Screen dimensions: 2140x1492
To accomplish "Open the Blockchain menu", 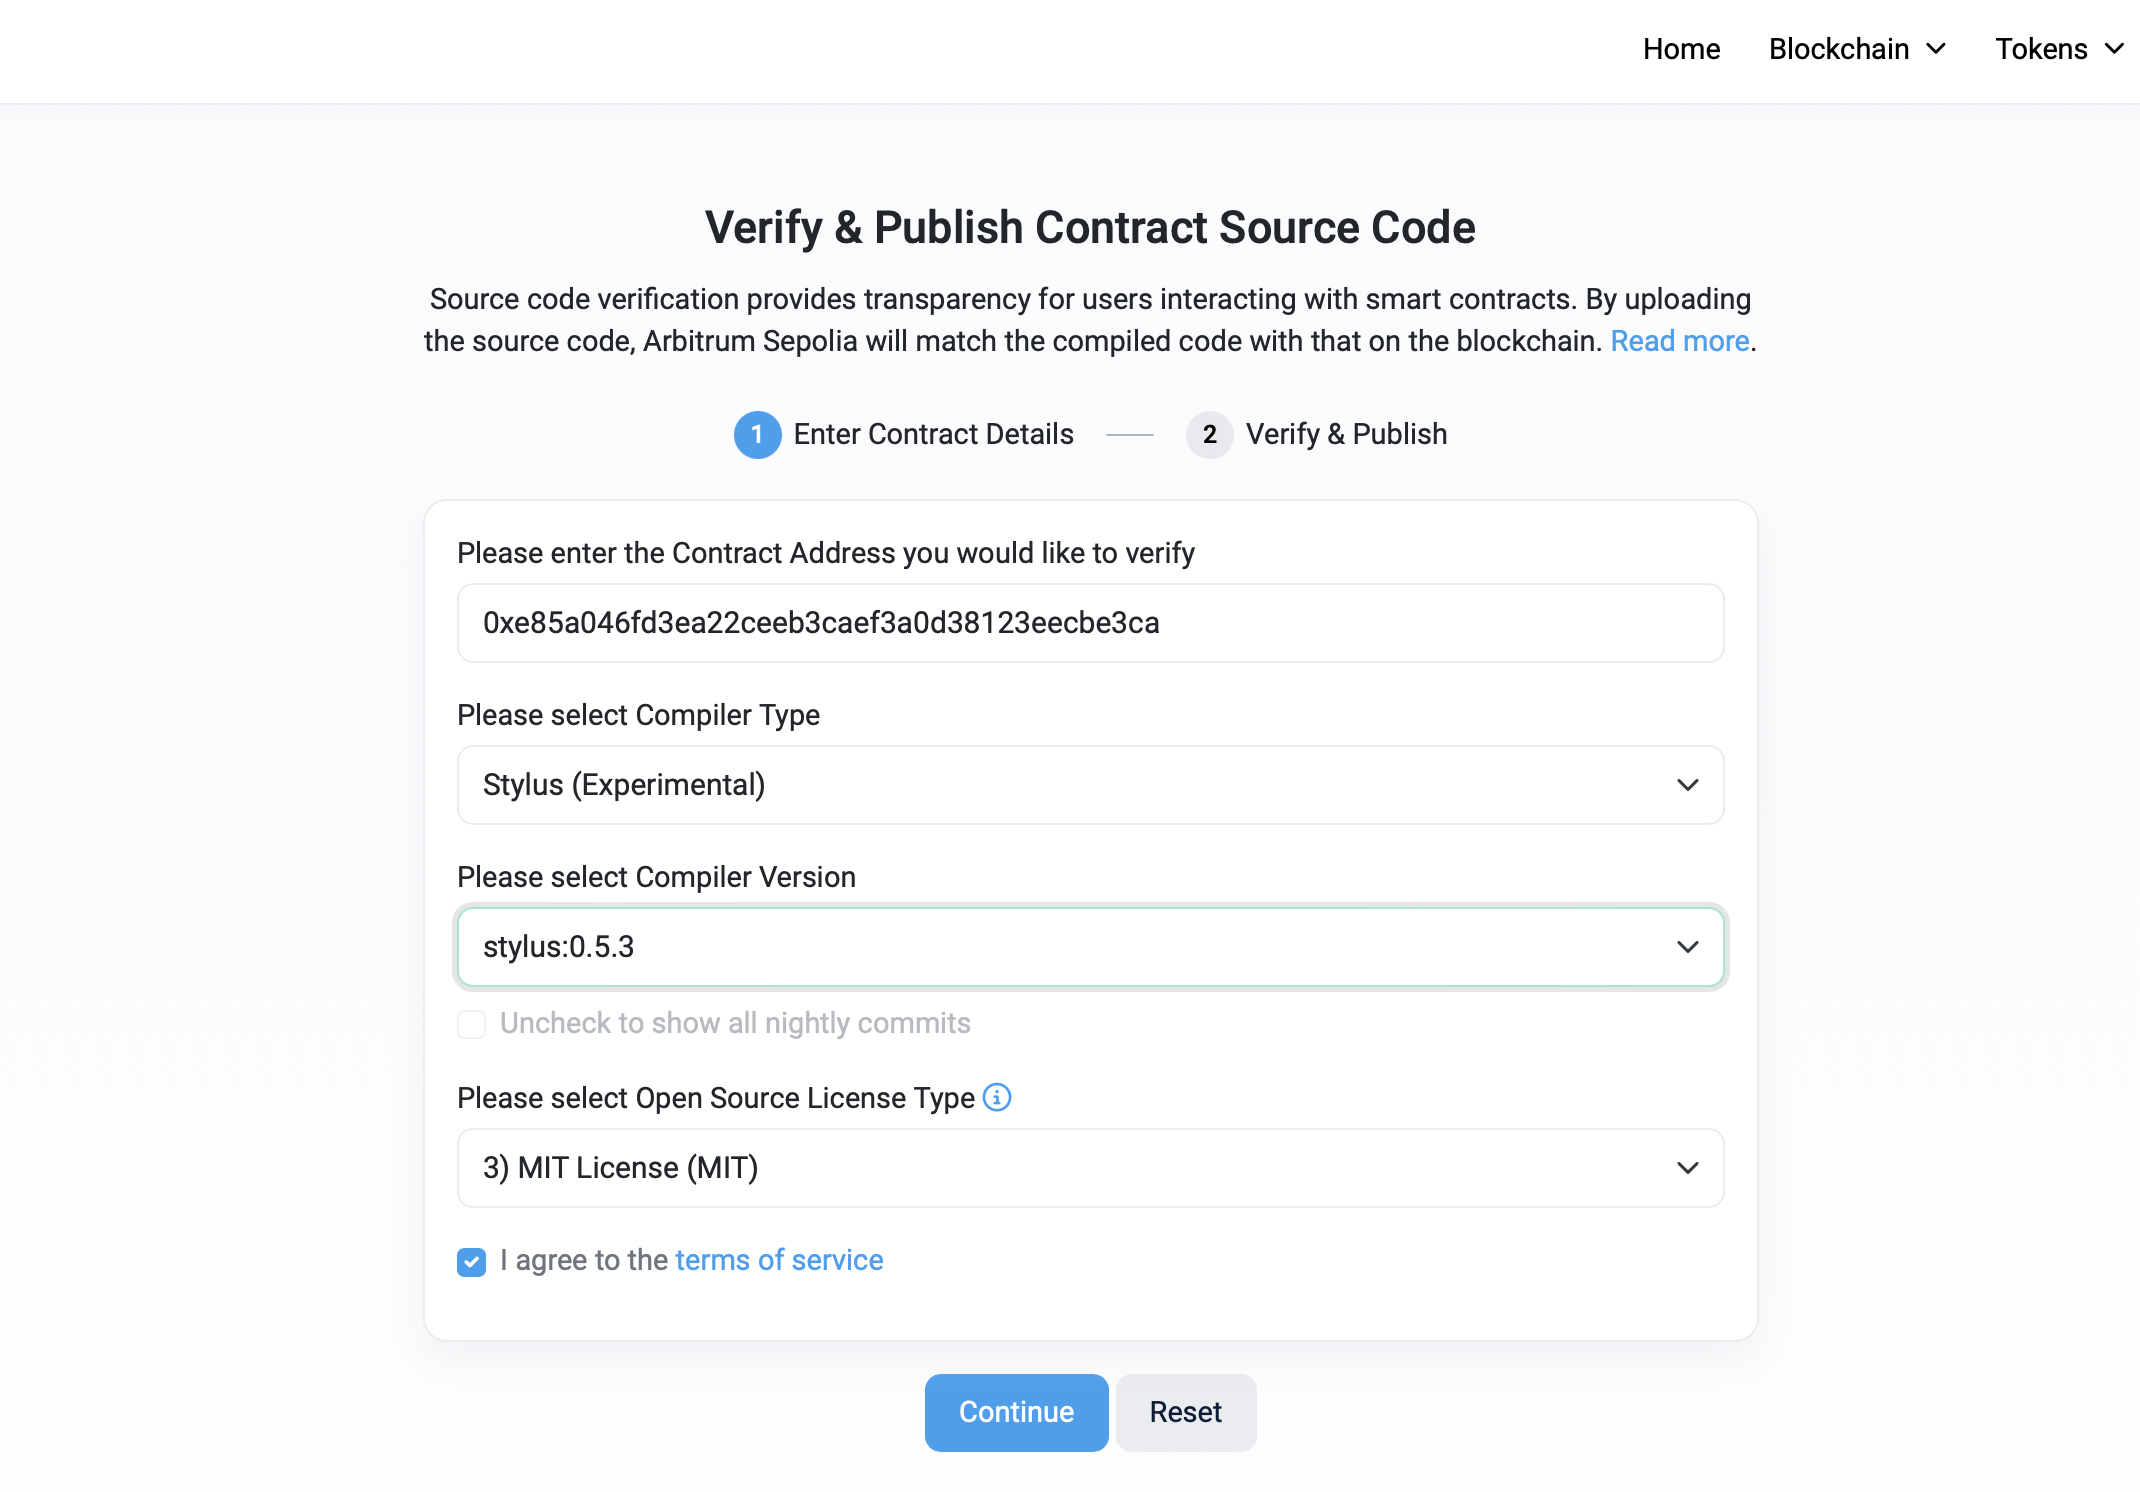I will coord(1840,48).
